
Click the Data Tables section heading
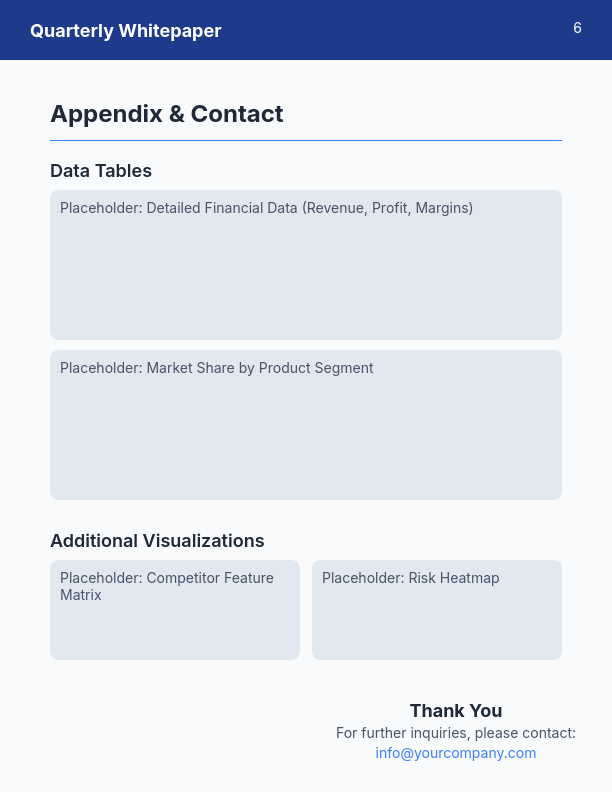coord(101,171)
